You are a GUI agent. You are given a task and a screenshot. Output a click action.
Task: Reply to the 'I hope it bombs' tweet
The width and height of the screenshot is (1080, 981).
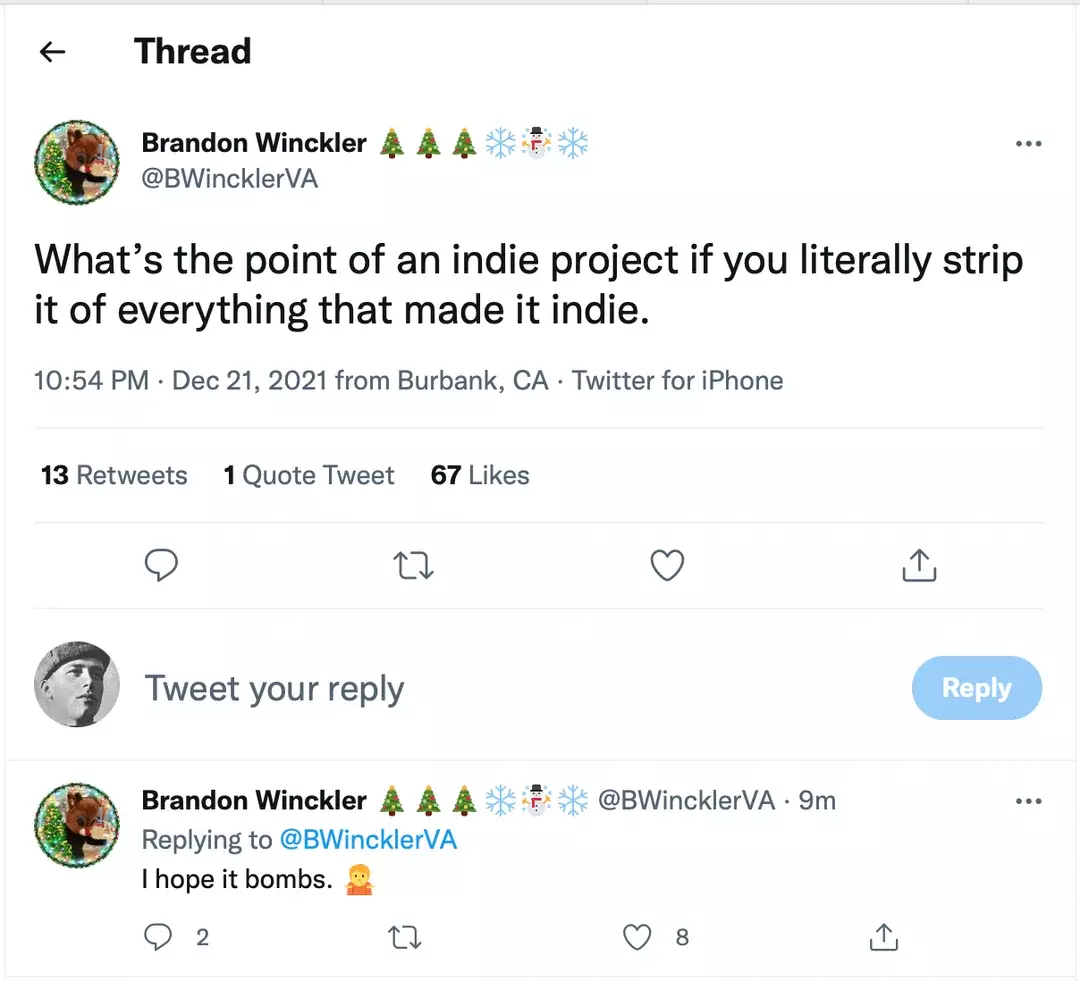[x=158, y=937]
